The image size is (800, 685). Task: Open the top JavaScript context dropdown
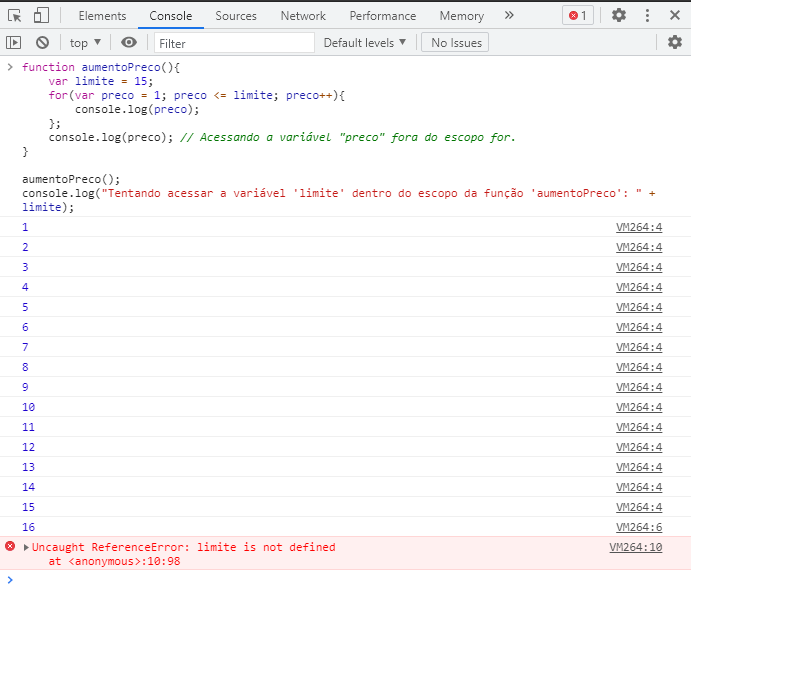pyautogui.click(x=85, y=43)
